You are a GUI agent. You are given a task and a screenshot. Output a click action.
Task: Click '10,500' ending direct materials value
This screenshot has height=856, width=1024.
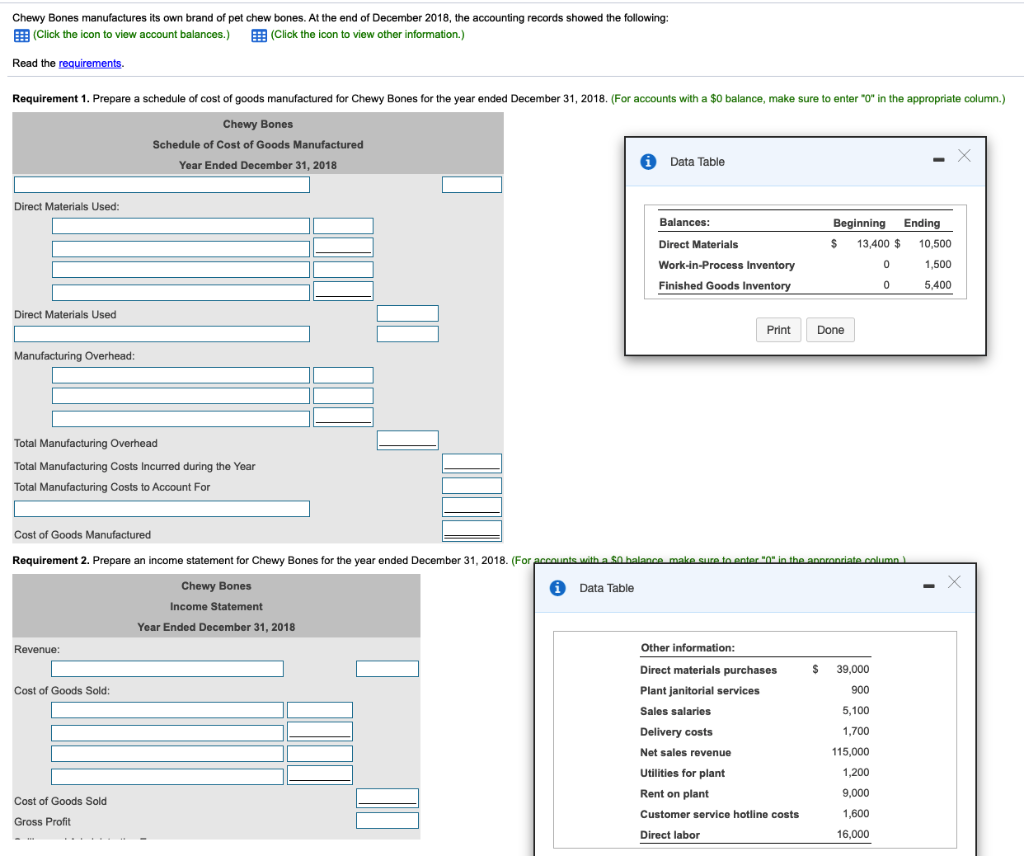coord(935,244)
